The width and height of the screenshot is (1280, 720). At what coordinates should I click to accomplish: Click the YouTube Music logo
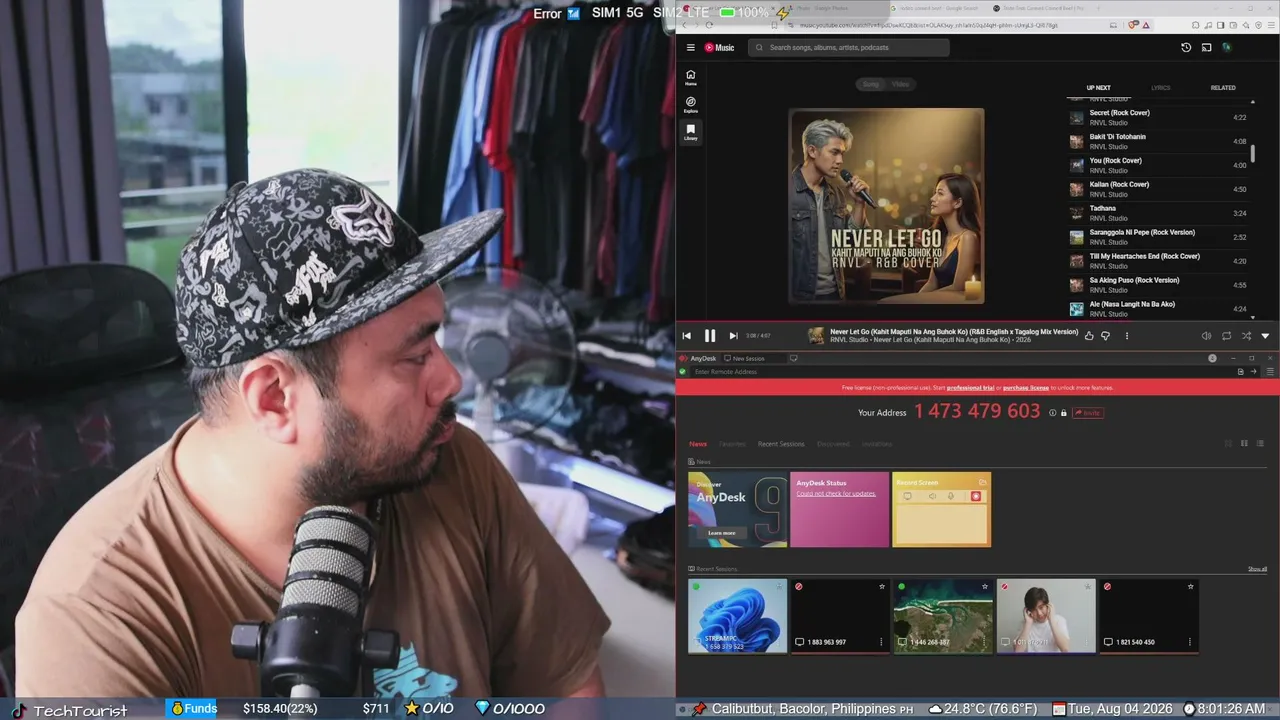click(719, 47)
